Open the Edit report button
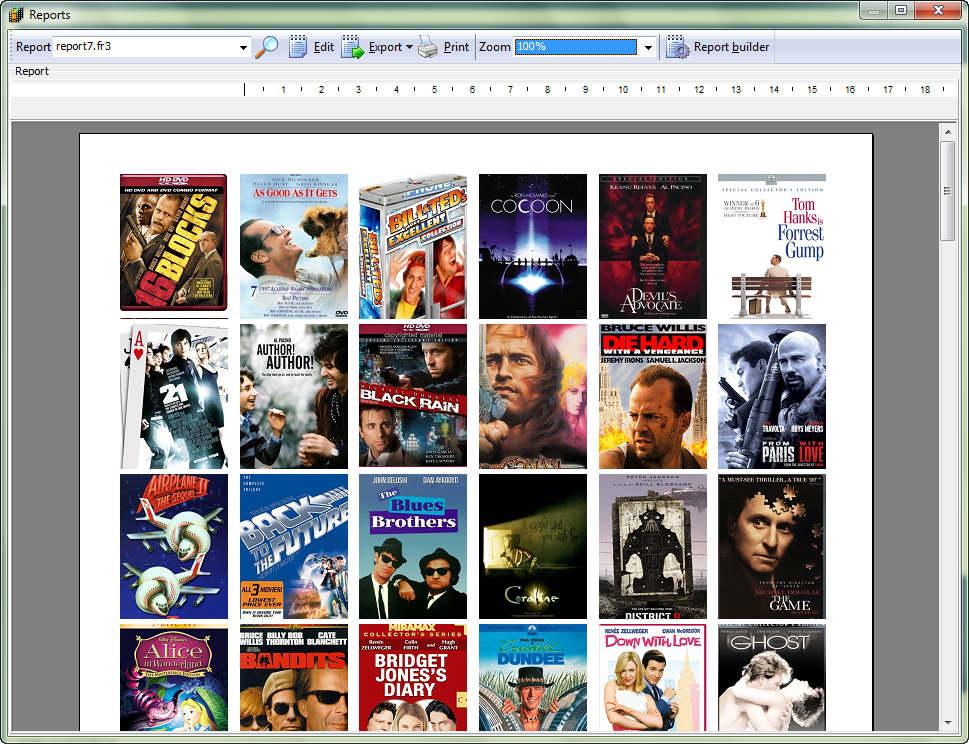 (311, 47)
